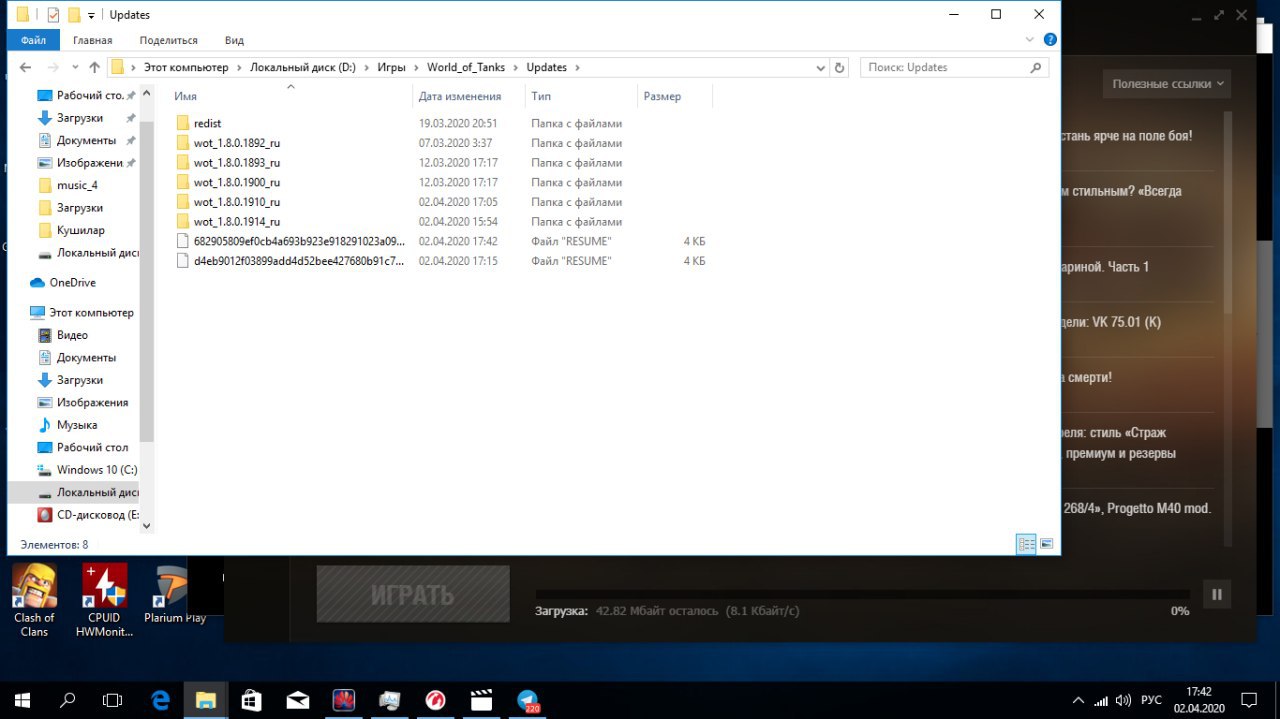Open the Файл ribbon tab
The width and height of the screenshot is (1280, 719).
point(33,40)
